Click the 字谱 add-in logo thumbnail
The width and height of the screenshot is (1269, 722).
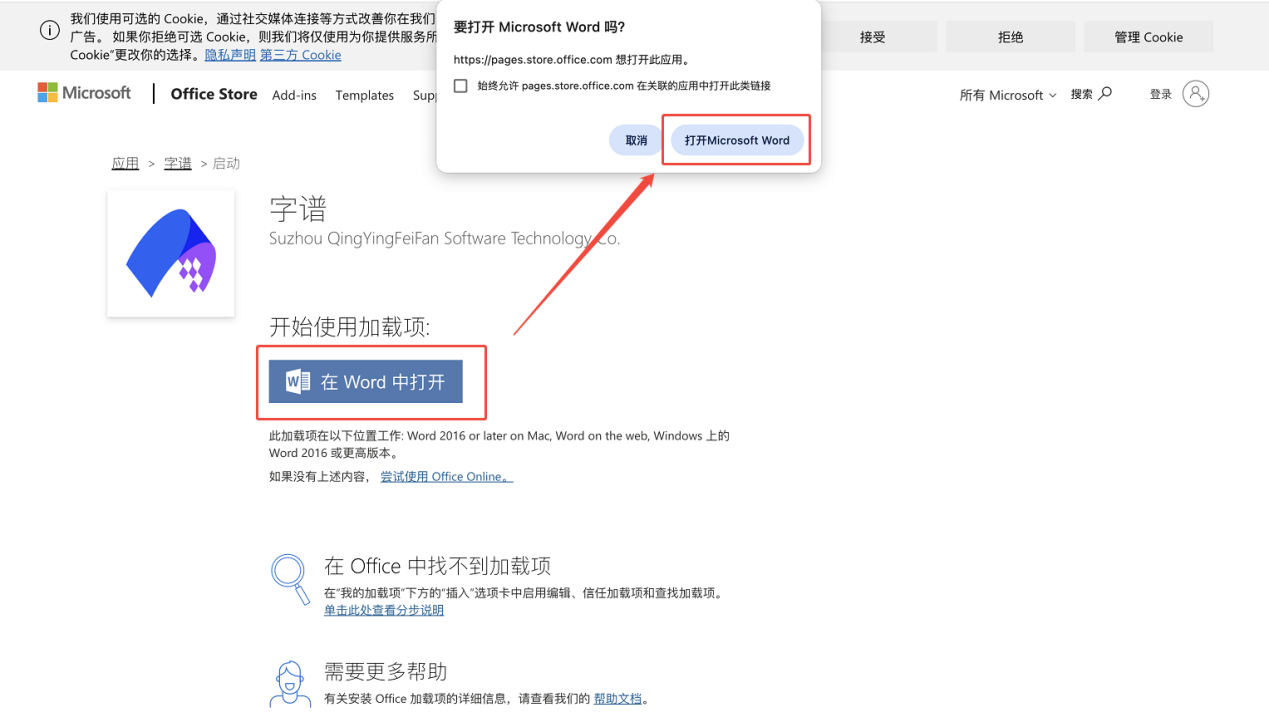click(171, 253)
